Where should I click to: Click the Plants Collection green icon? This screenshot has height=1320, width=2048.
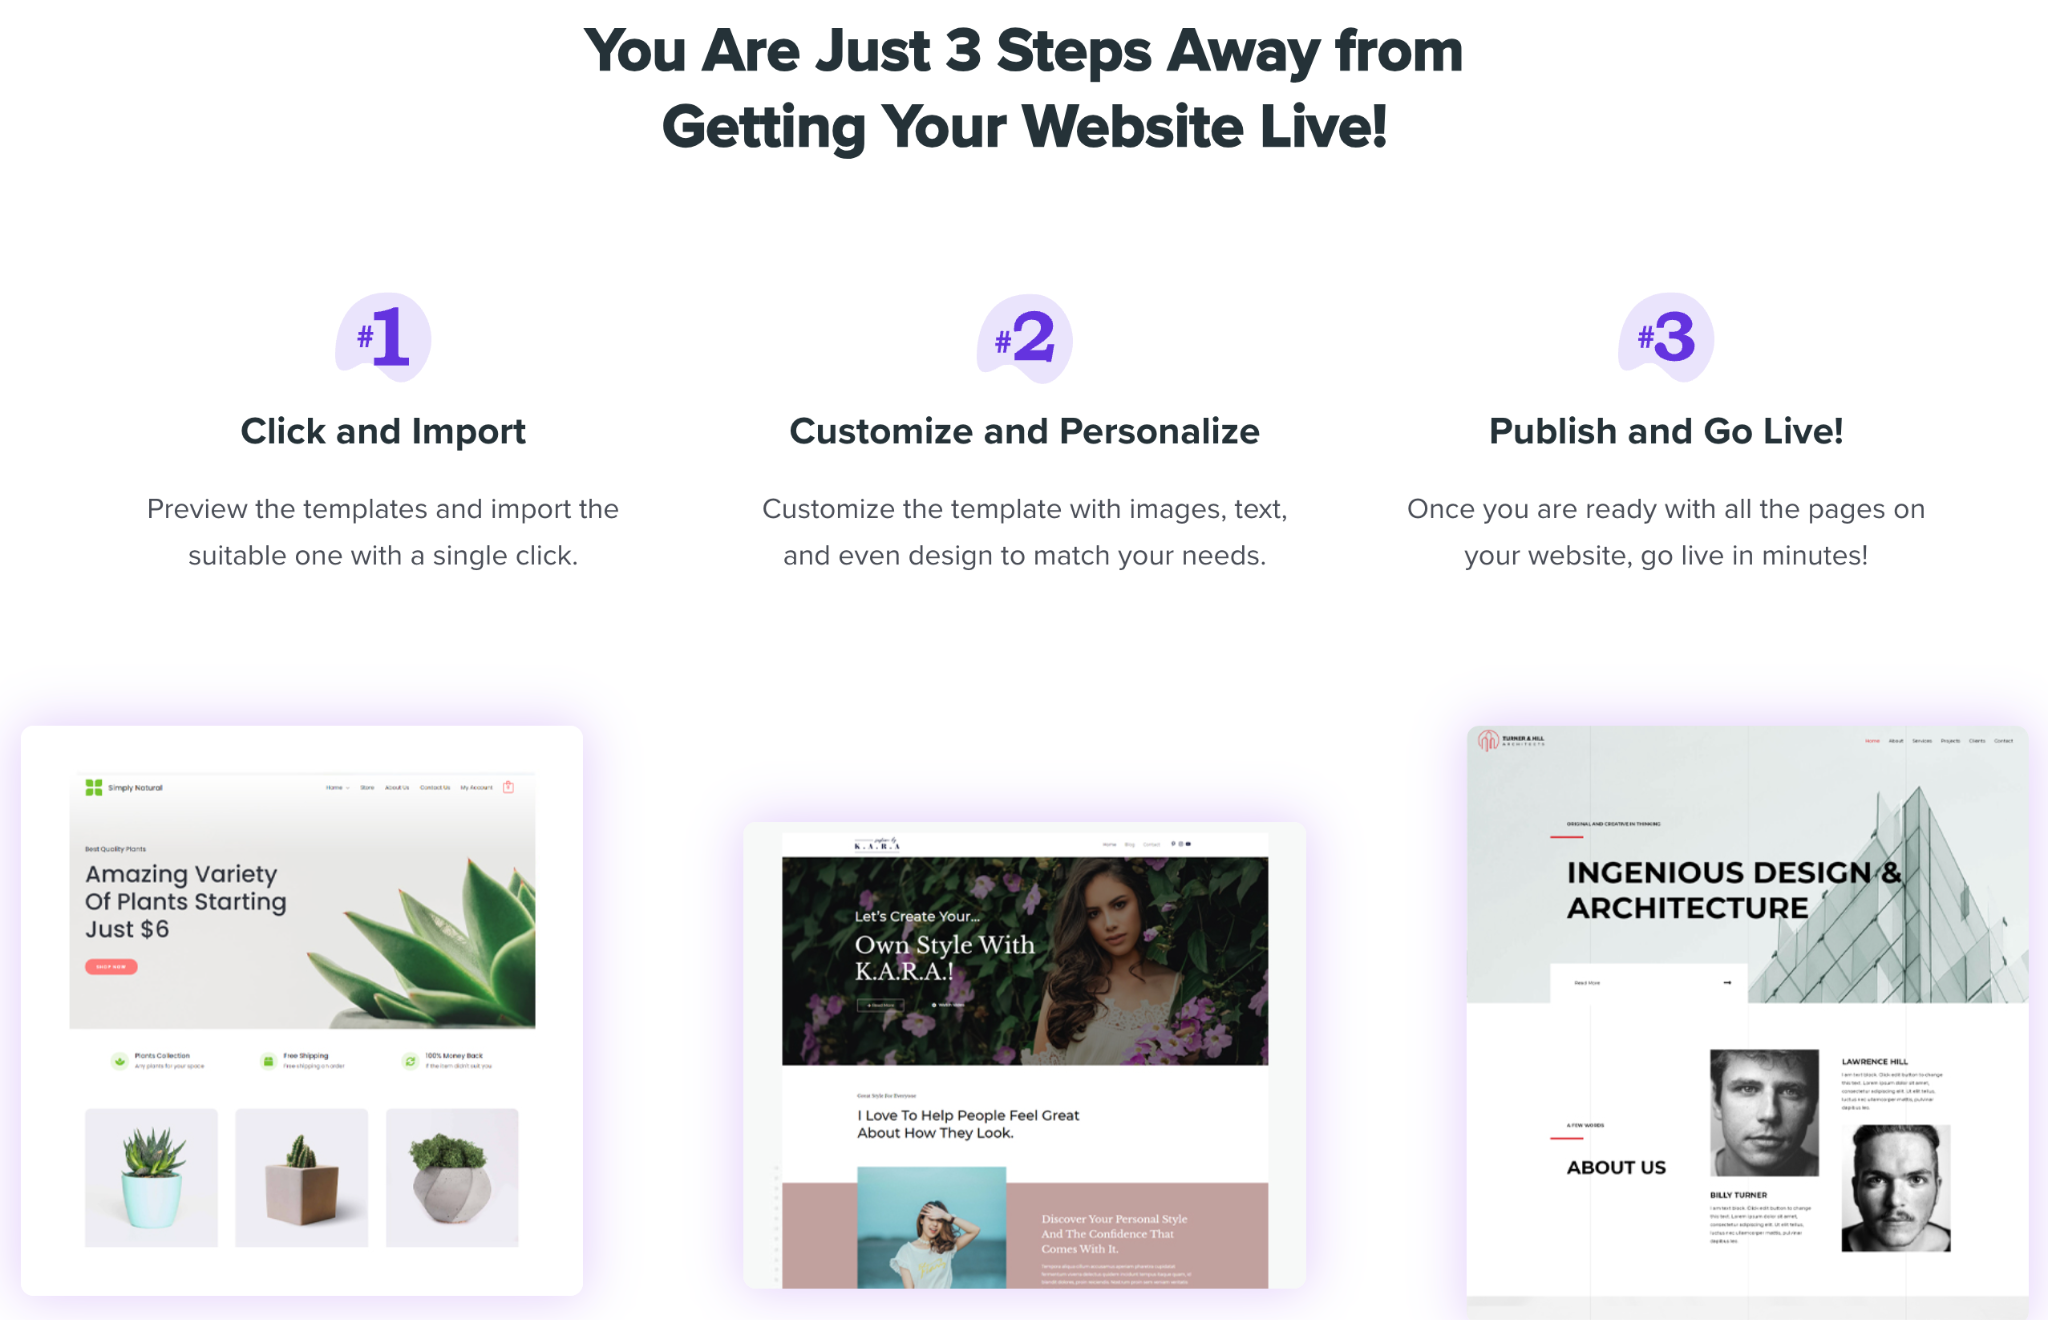[120, 1061]
